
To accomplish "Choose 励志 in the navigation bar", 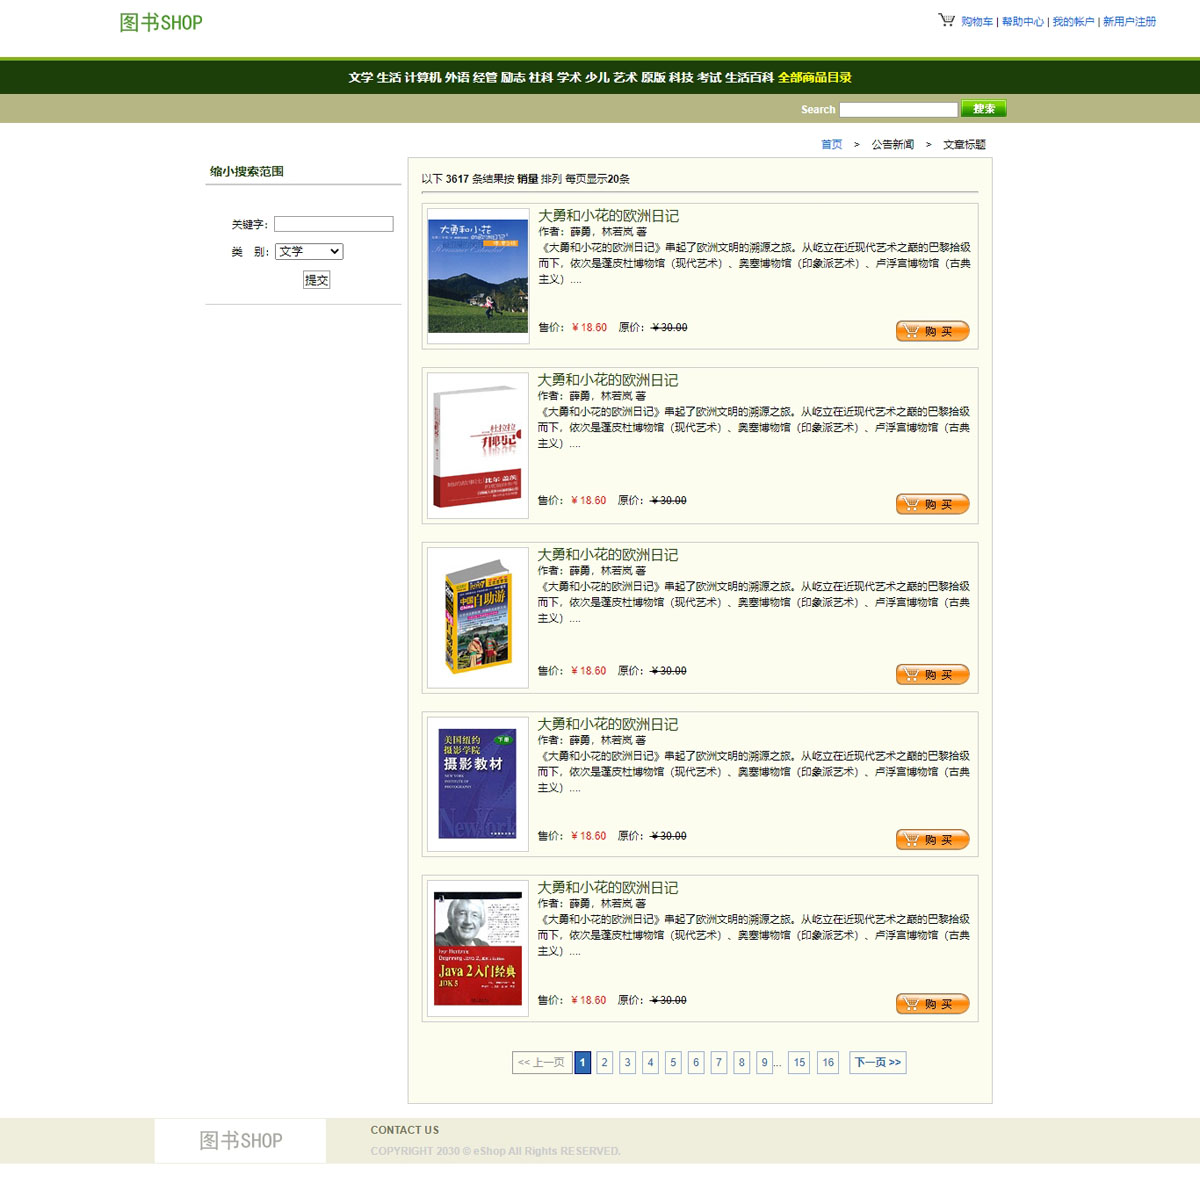I will [x=513, y=78].
